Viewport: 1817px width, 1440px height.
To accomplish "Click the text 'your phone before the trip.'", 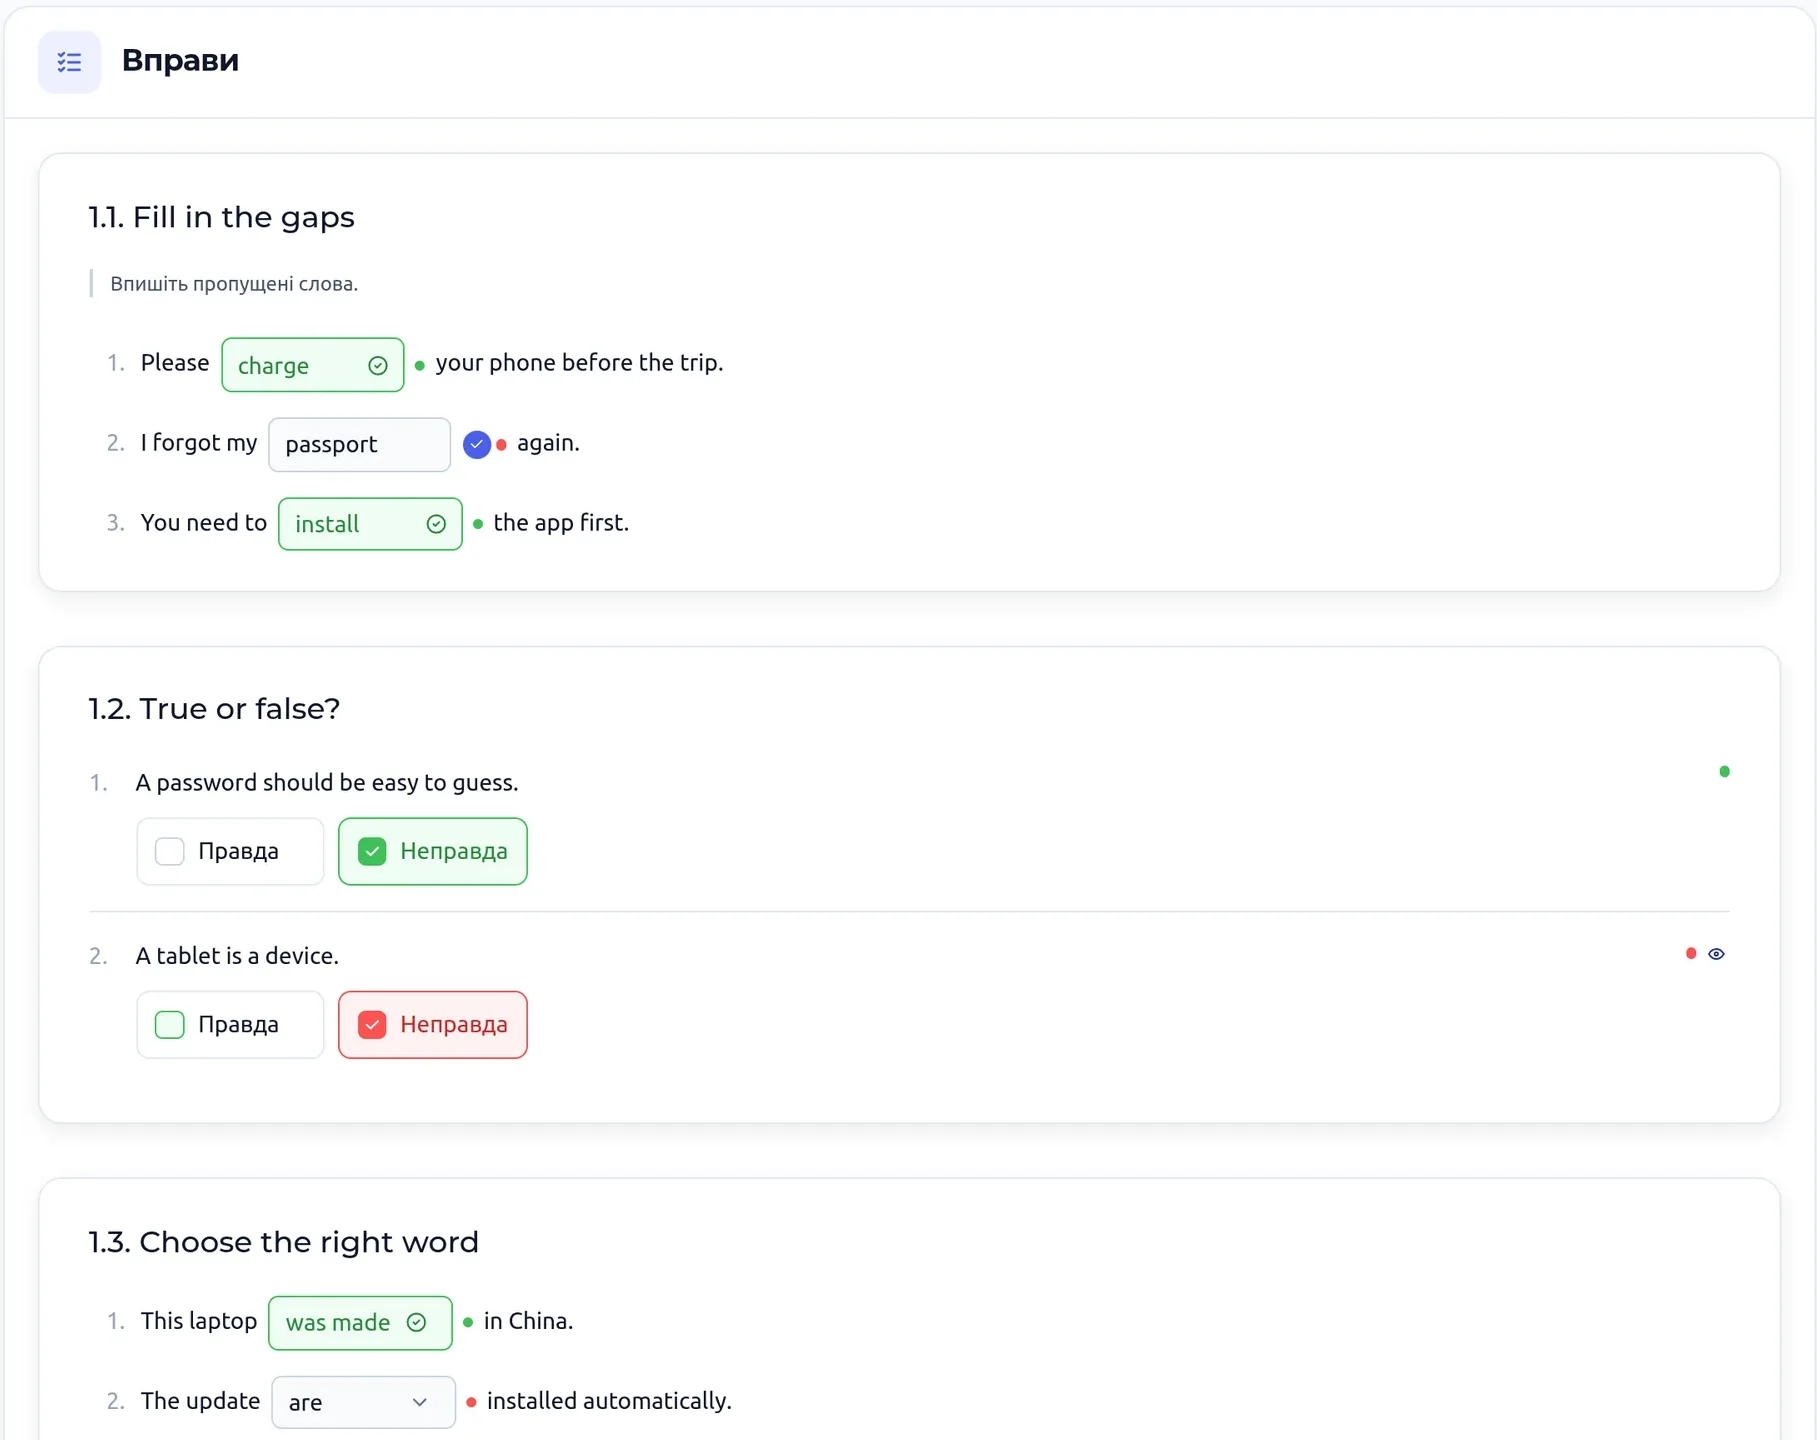I will point(579,362).
